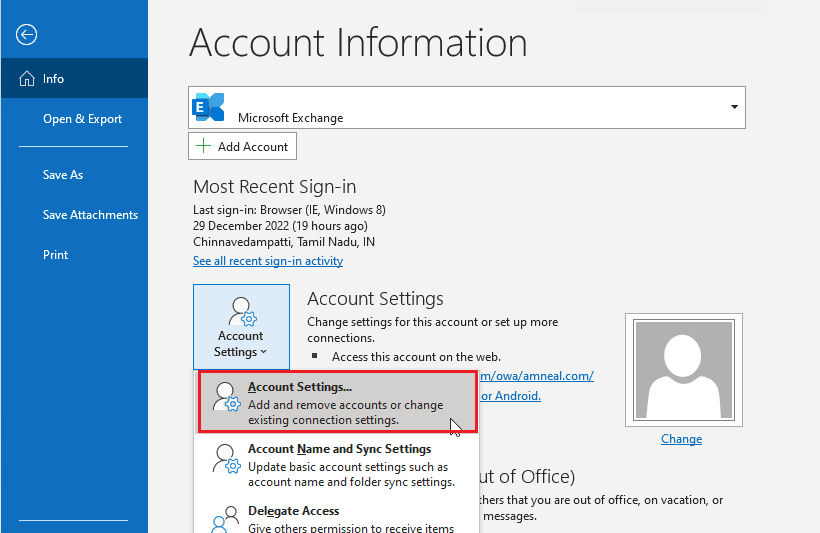Click the green plus icon on Add Account

203,146
